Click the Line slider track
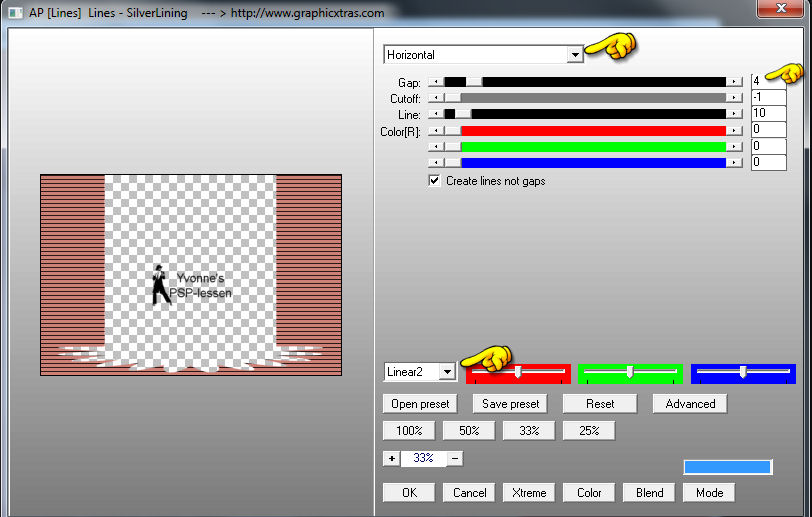Viewport: 812px width, 517px height. point(585,114)
